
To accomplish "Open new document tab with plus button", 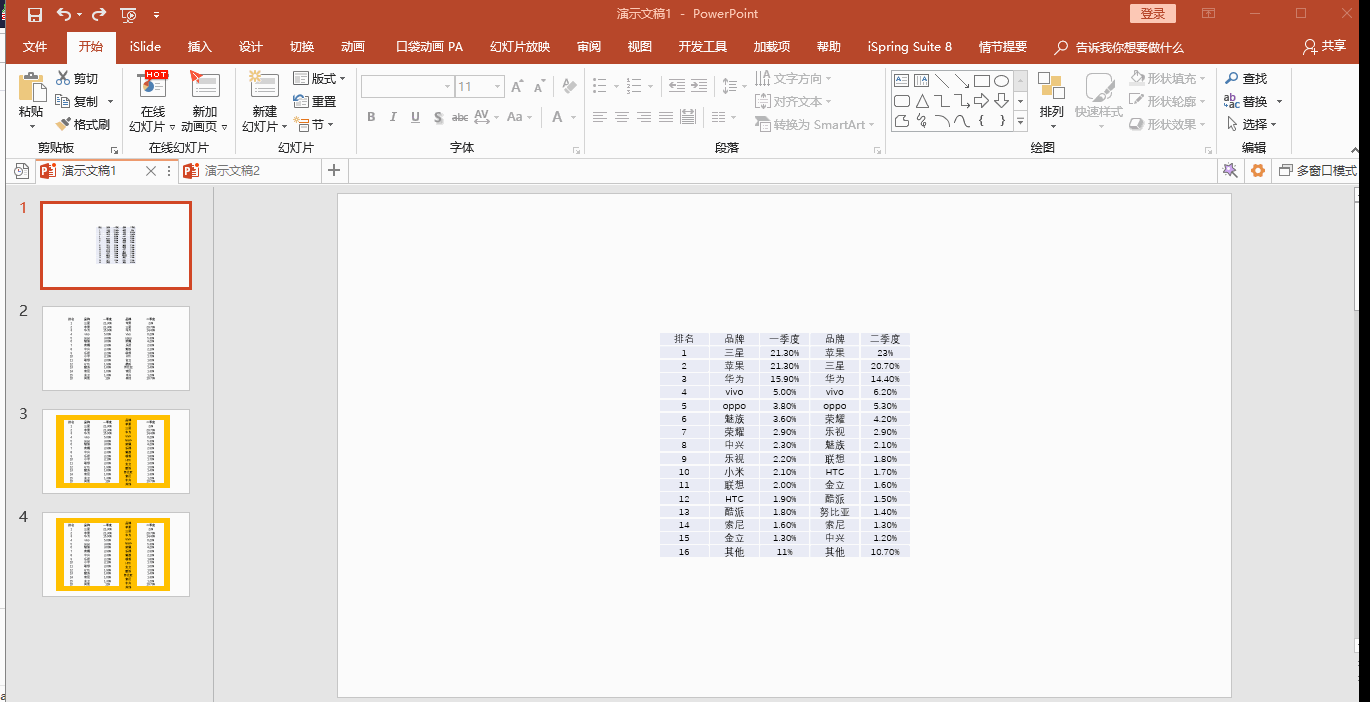I will [334, 171].
